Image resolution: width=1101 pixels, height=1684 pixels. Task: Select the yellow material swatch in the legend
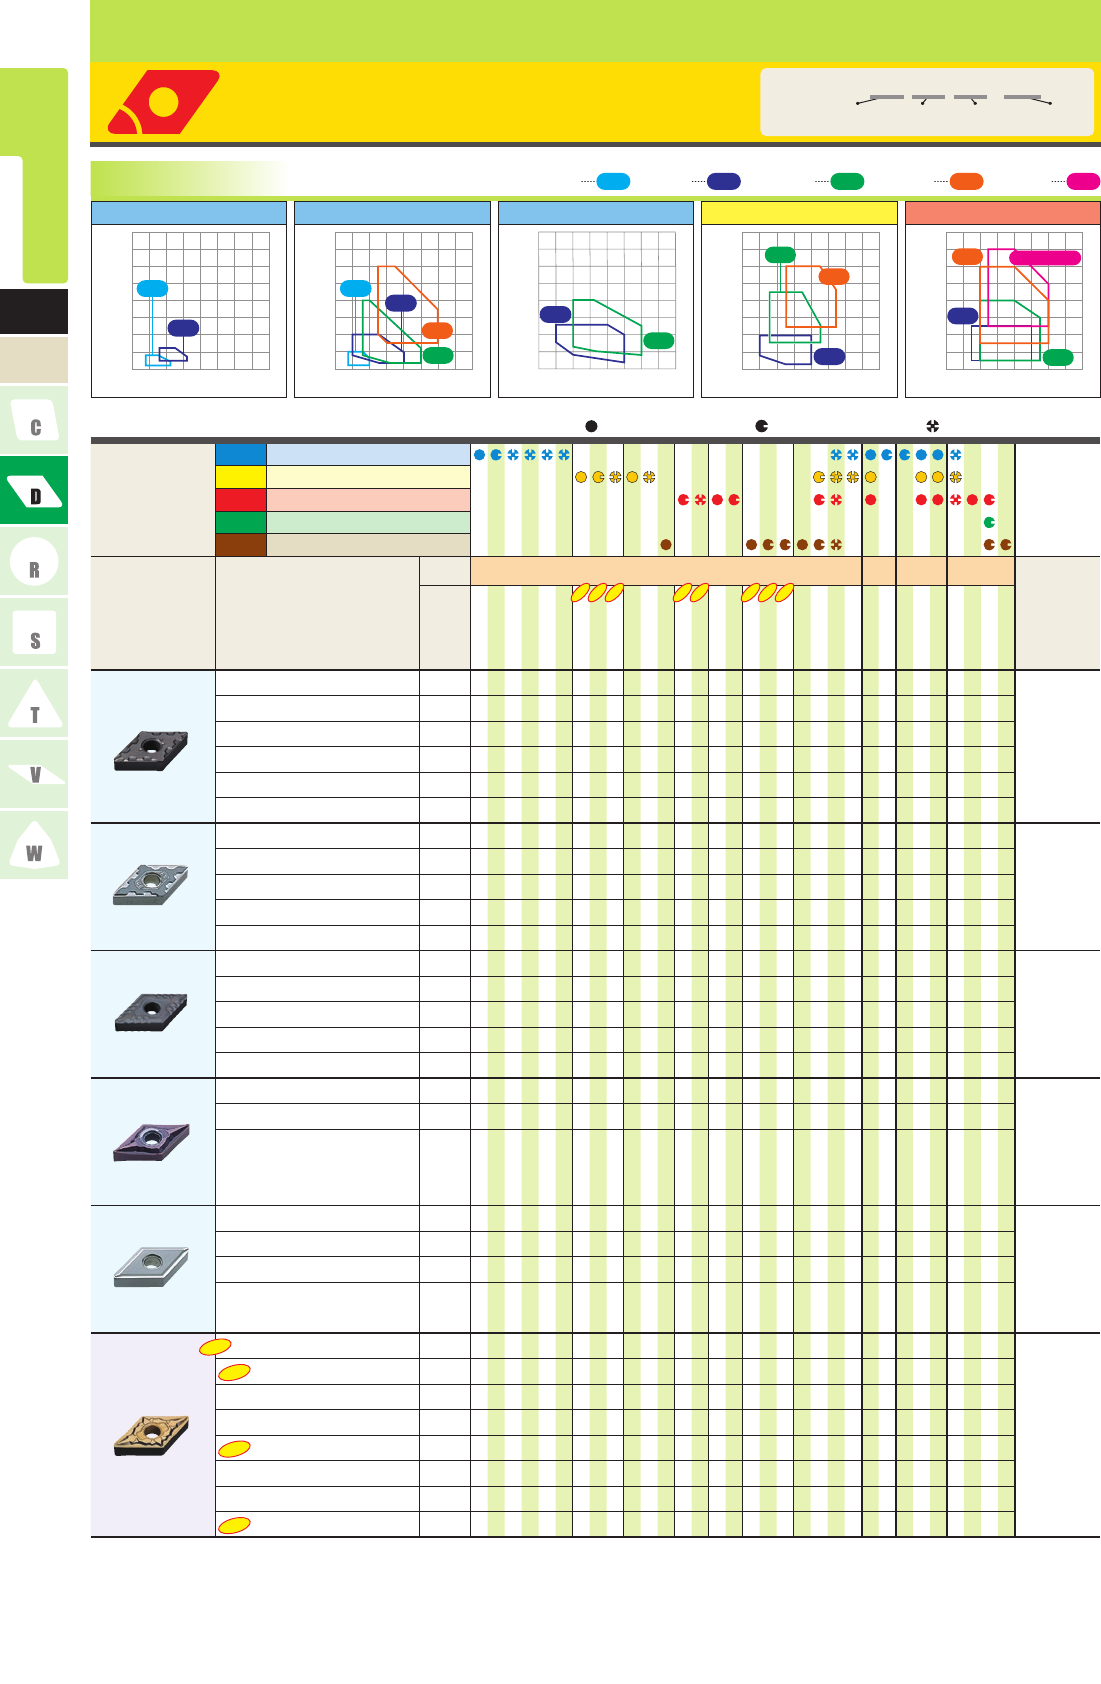click(x=241, y=477)
